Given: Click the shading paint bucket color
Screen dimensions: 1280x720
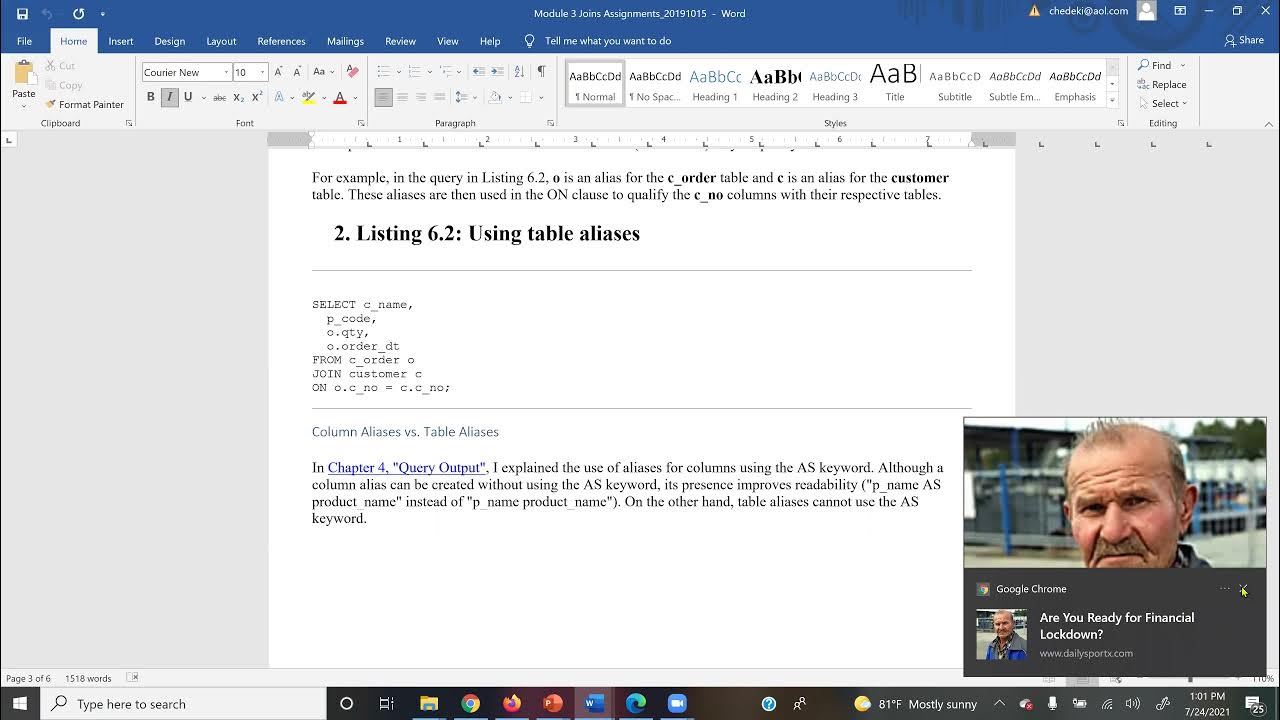Looking at the screenshot, I should coord(495,97).
